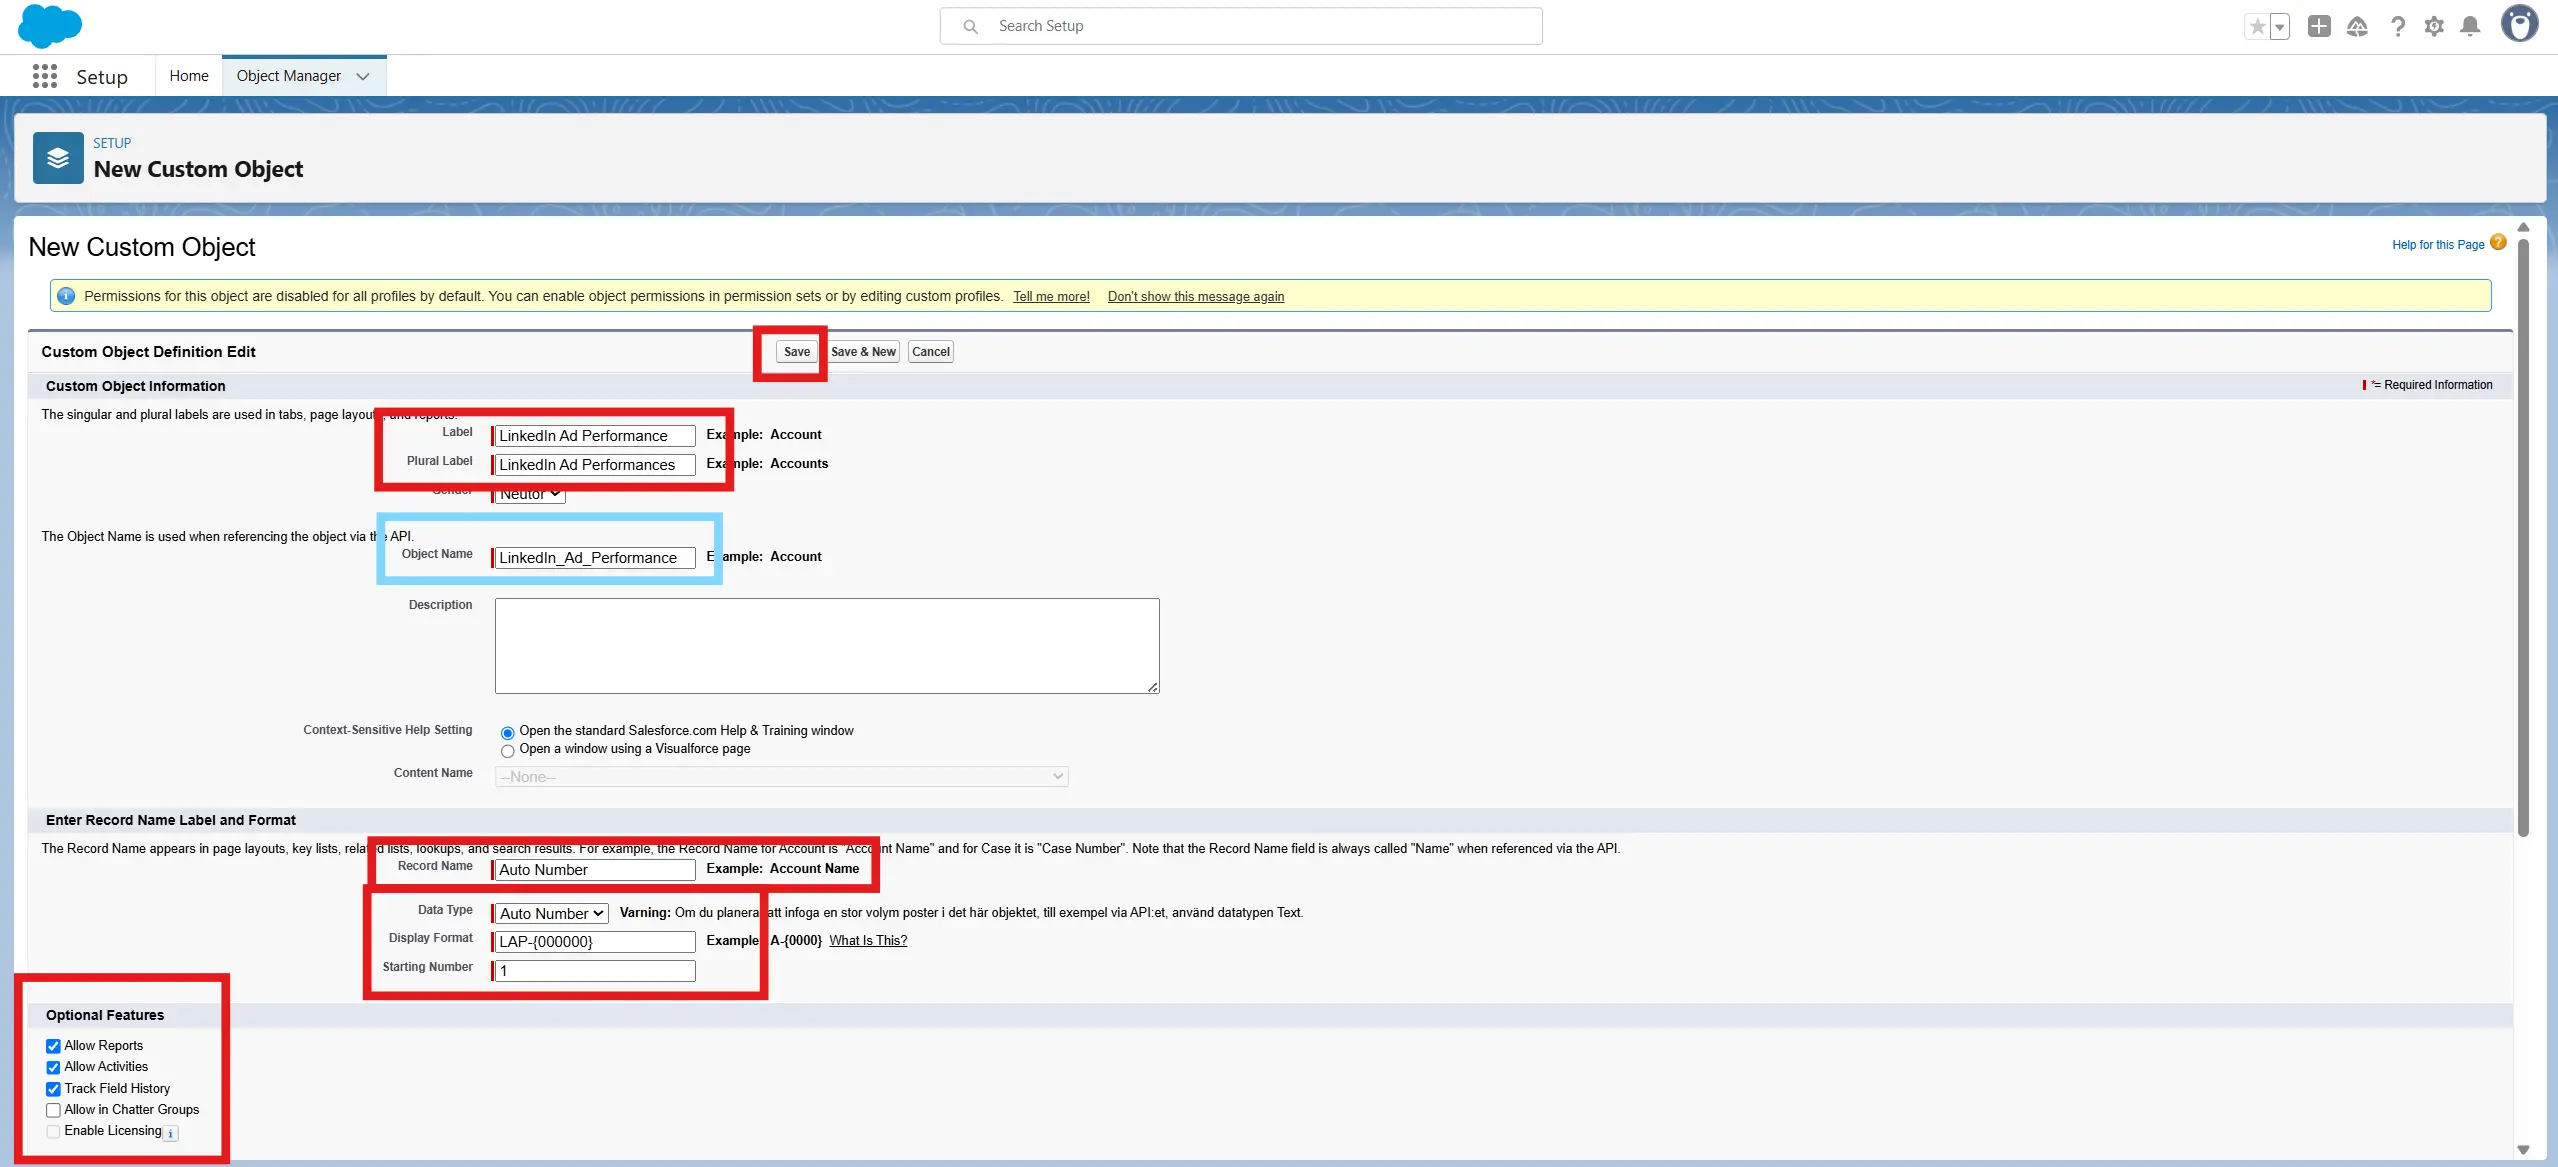This screenshot has width=2558, height=1167.
Task: Select Open a window using Visualforce page
Action: (x=508, y=751)
